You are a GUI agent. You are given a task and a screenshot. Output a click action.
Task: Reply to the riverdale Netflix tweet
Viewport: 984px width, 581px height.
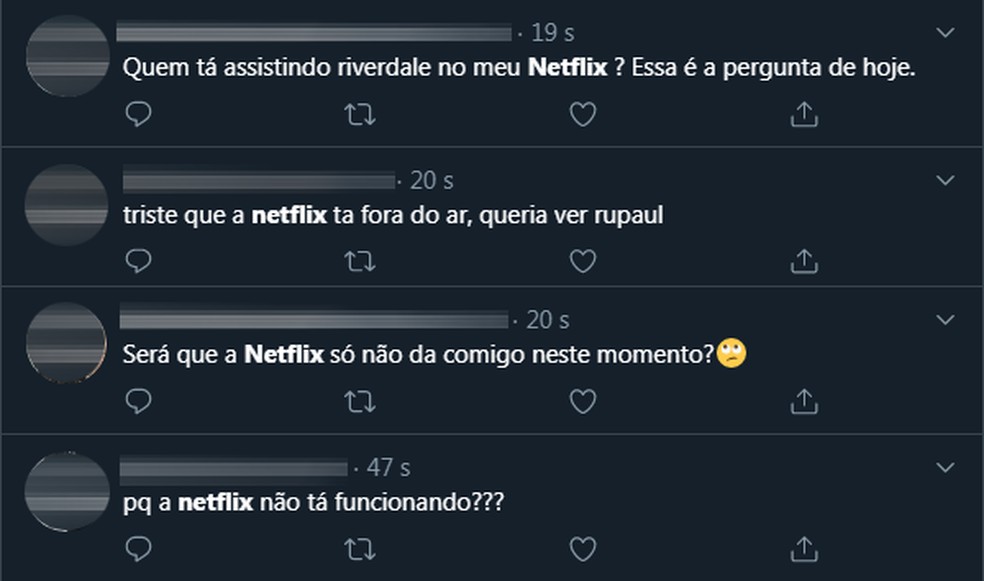(140, 115)
